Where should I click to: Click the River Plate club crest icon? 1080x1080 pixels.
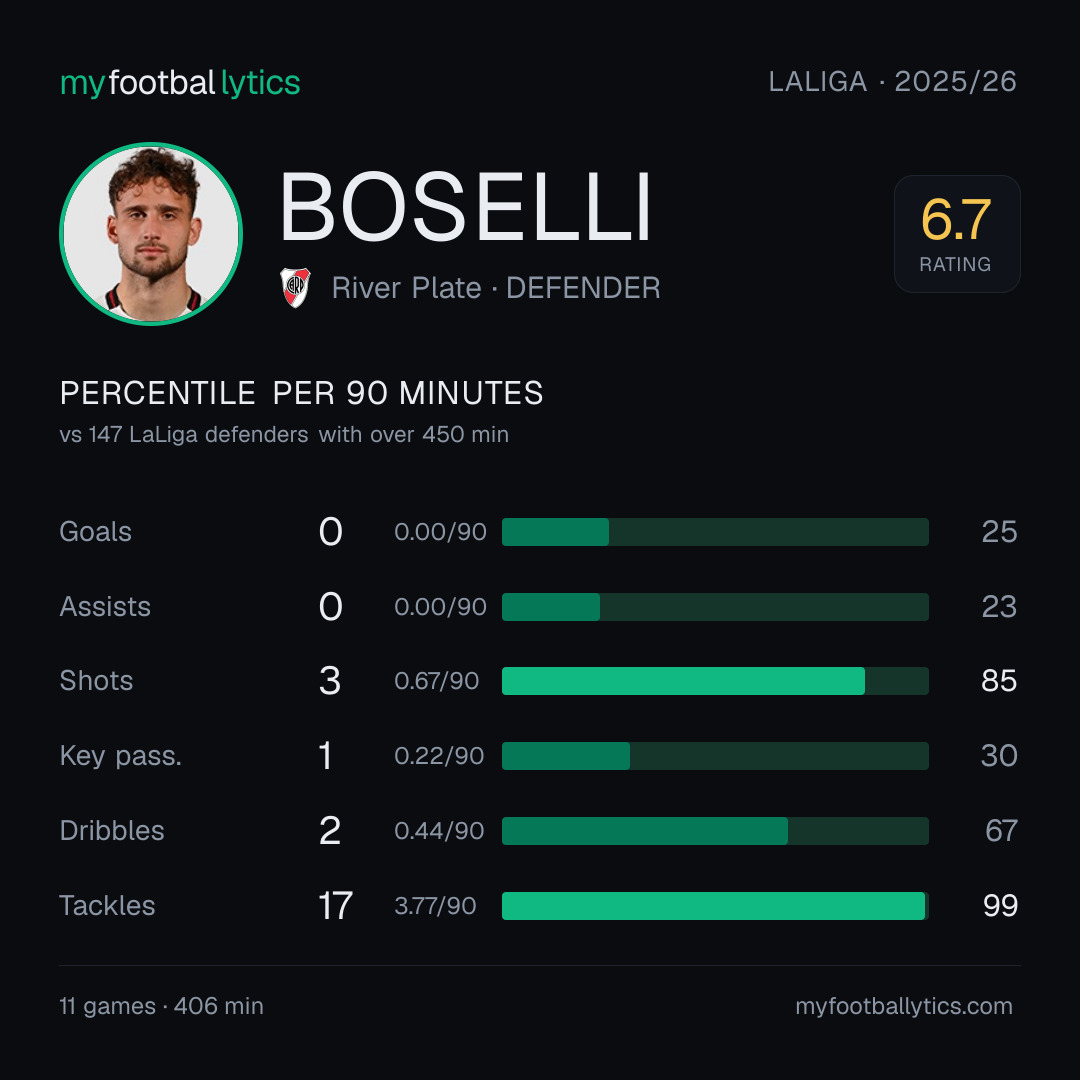click(295, 287)
